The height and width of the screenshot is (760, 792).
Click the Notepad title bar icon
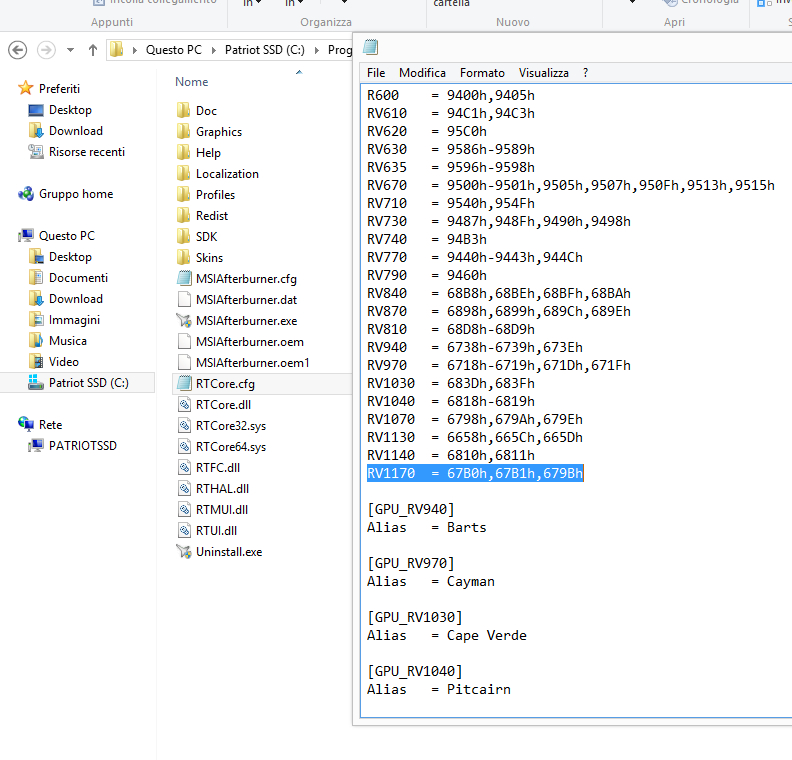pyautogui.click(x=370, y=47)
